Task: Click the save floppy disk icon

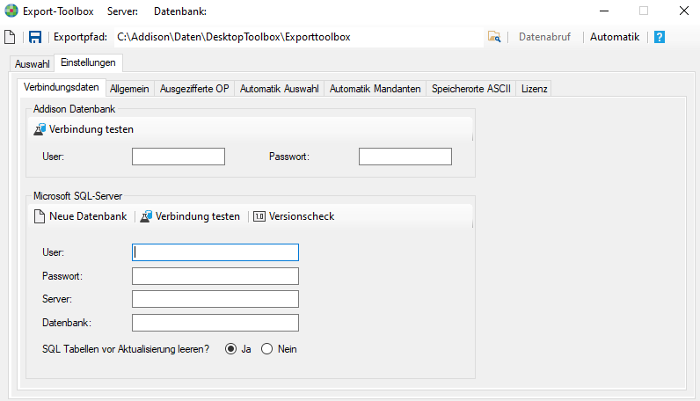Action: (x=35, y=37)
